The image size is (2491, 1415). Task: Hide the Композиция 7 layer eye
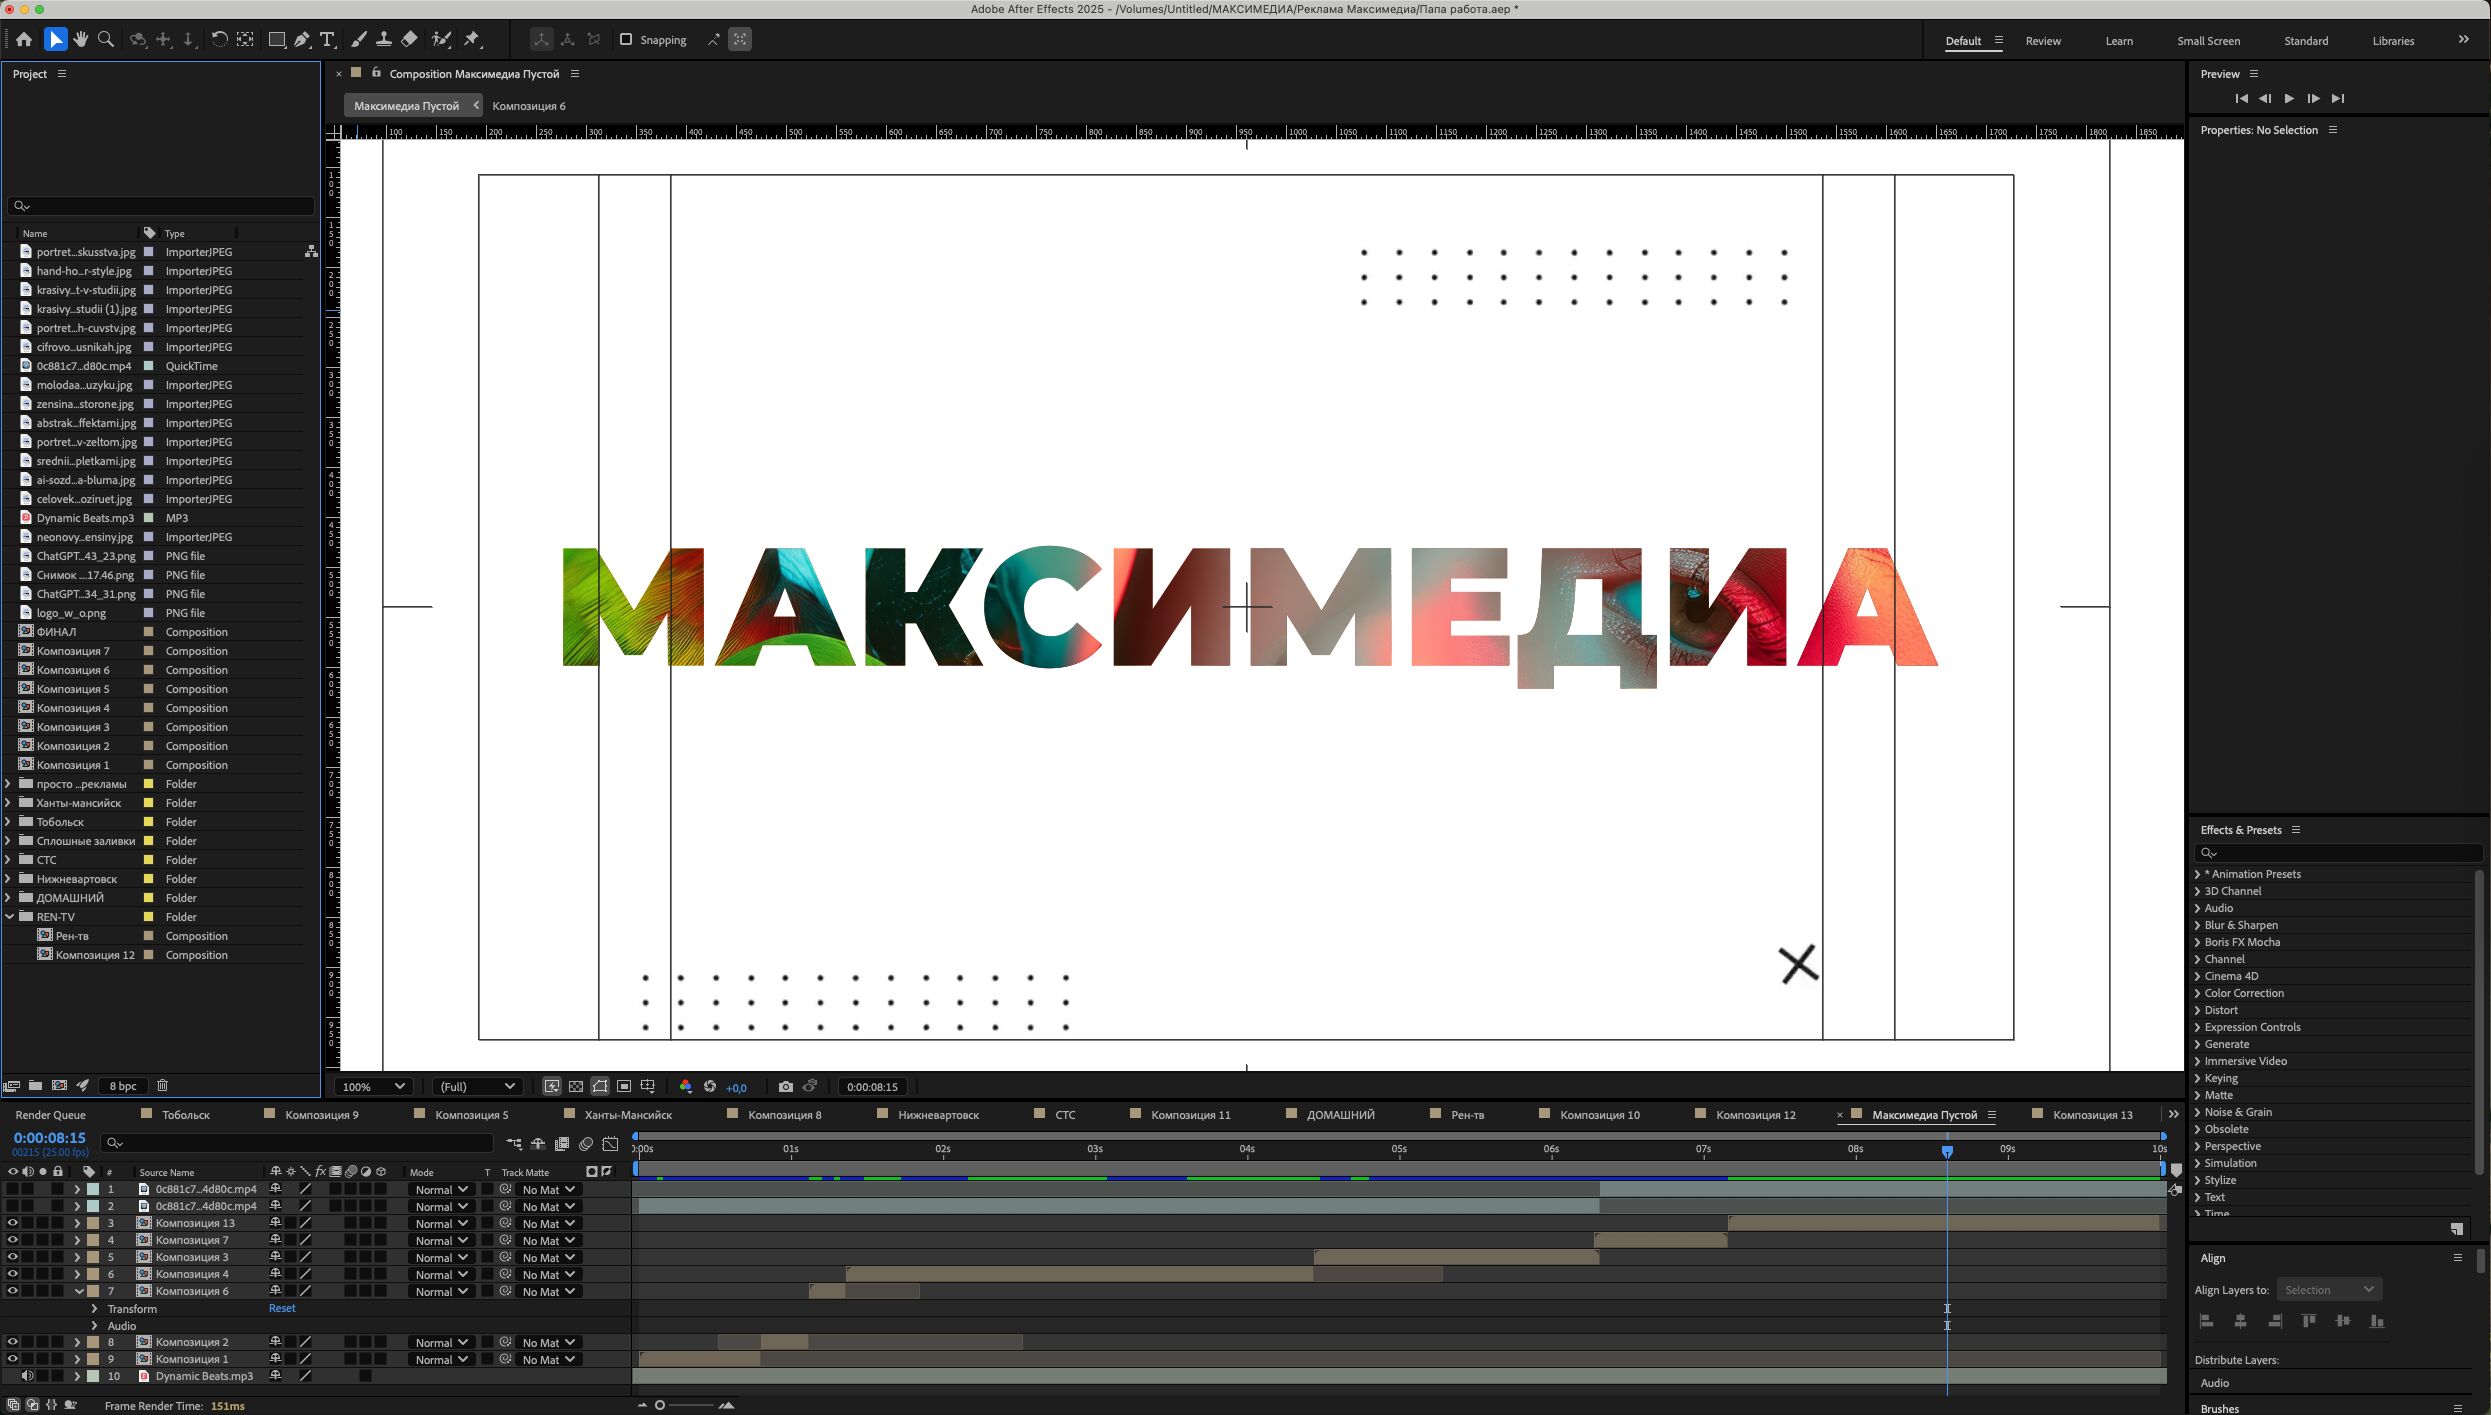click(13, 1240)
